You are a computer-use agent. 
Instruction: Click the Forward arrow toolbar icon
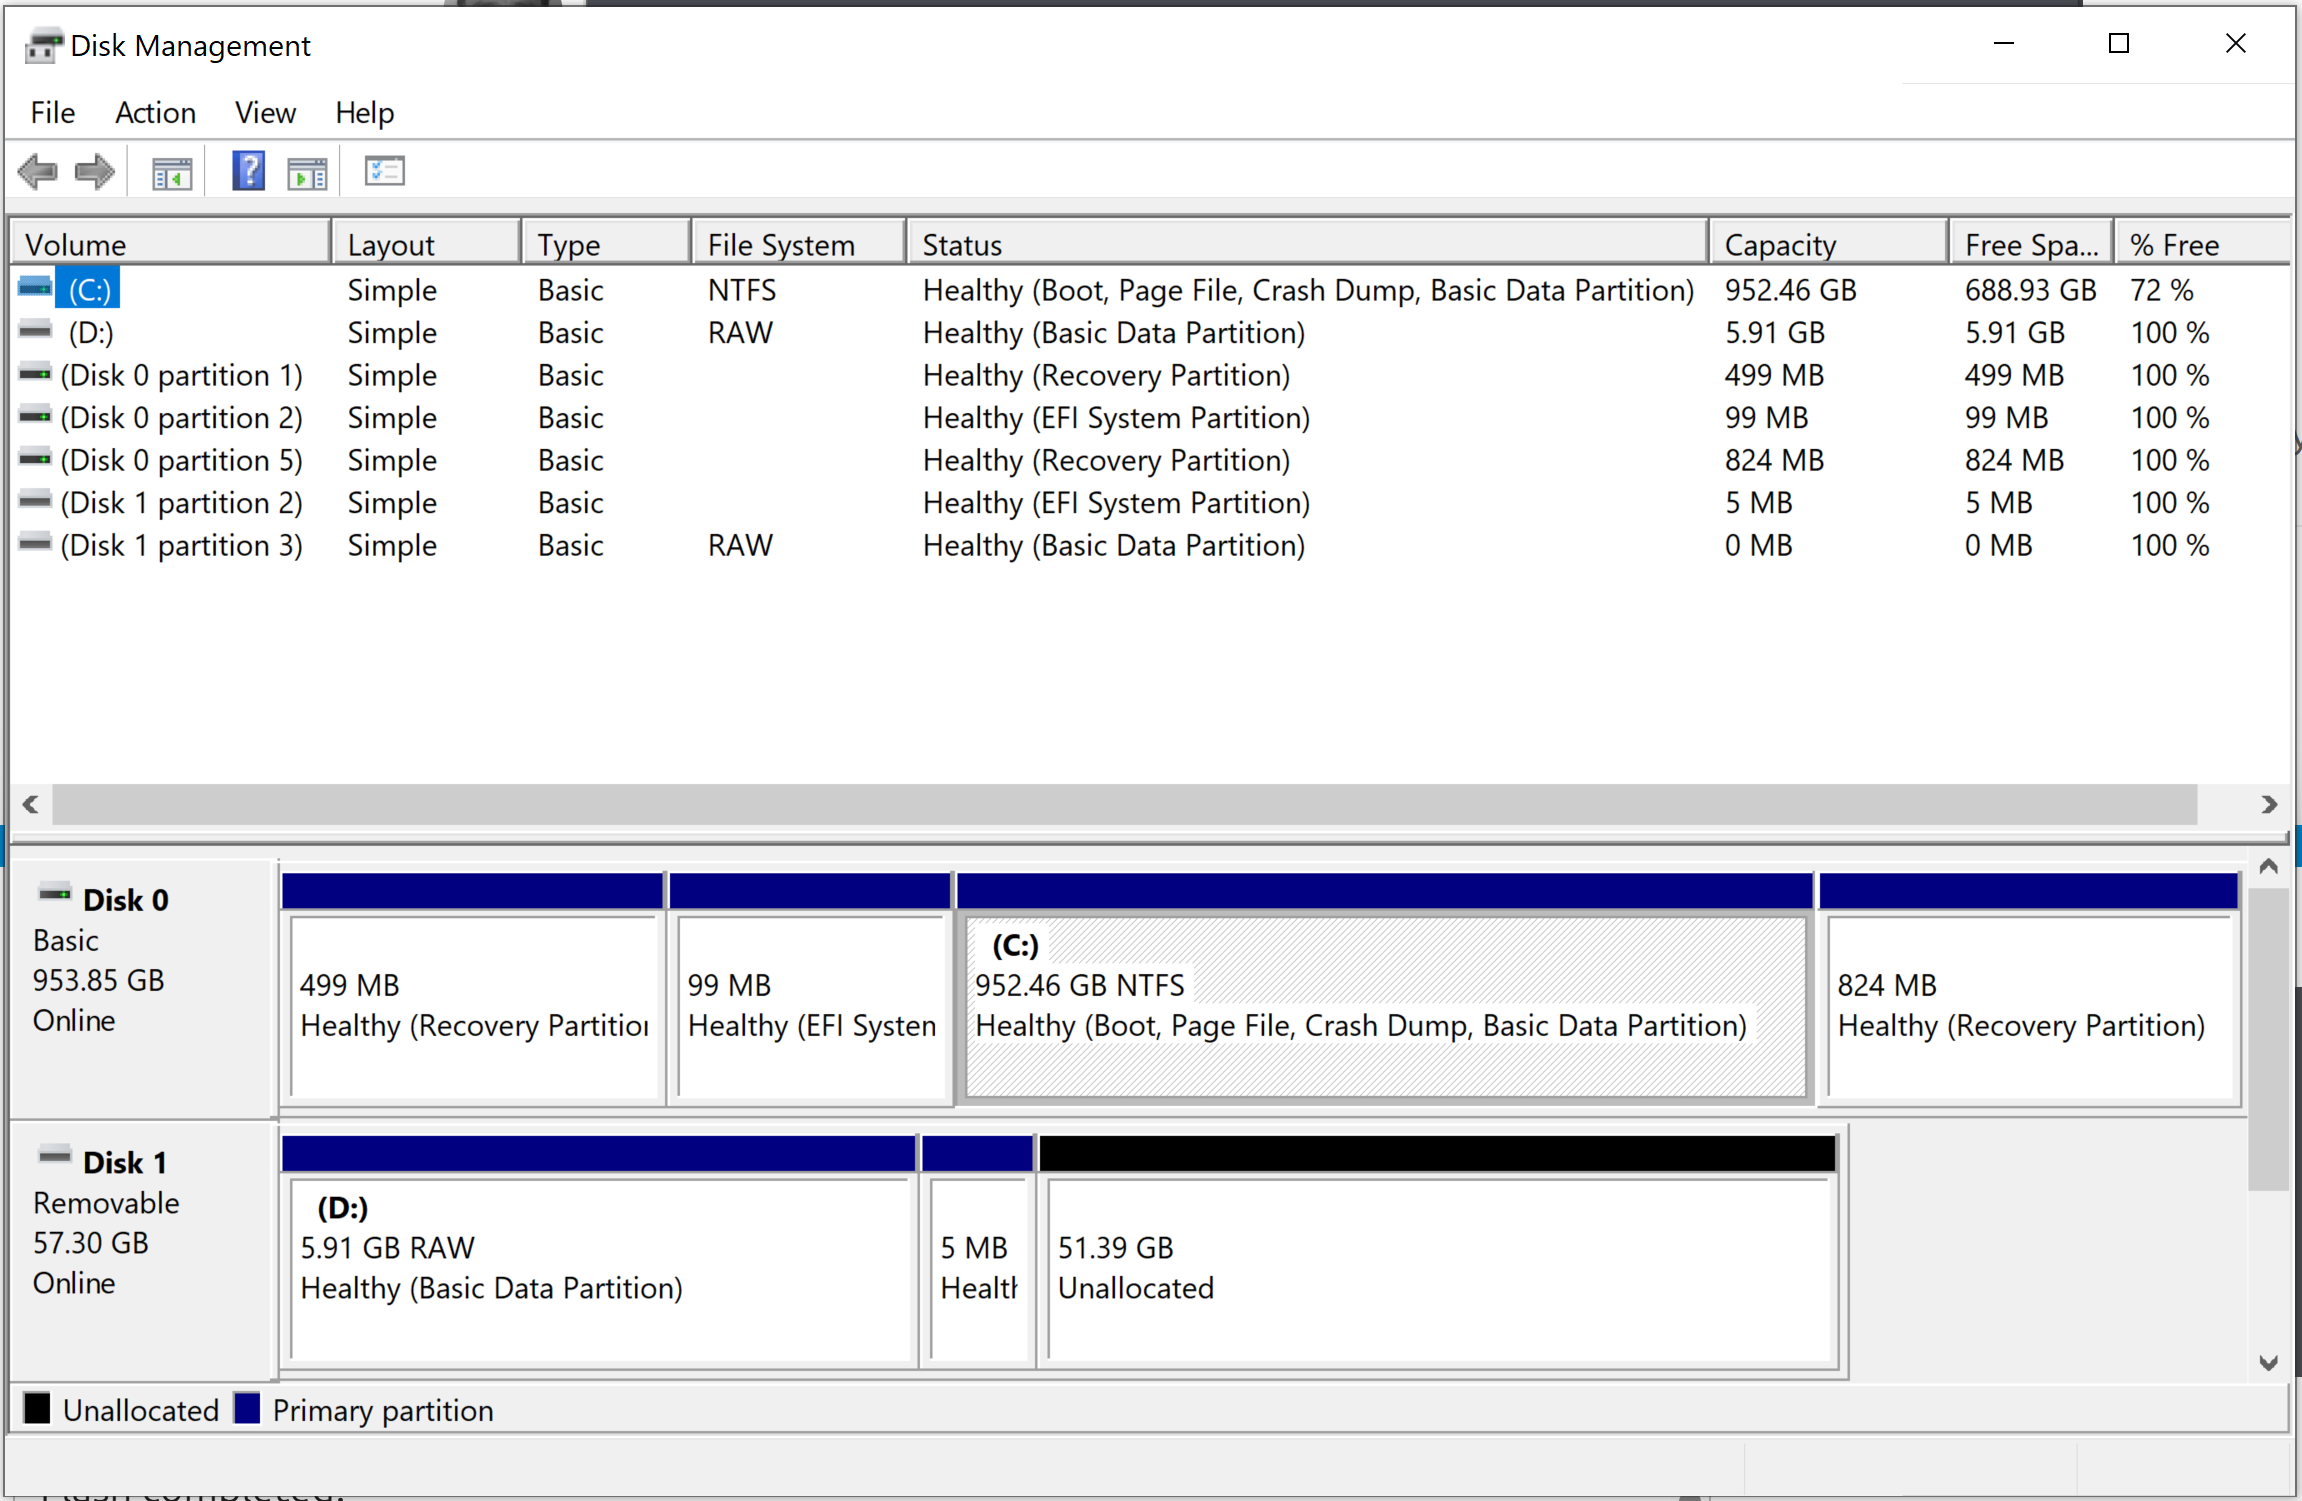[95, 172]
